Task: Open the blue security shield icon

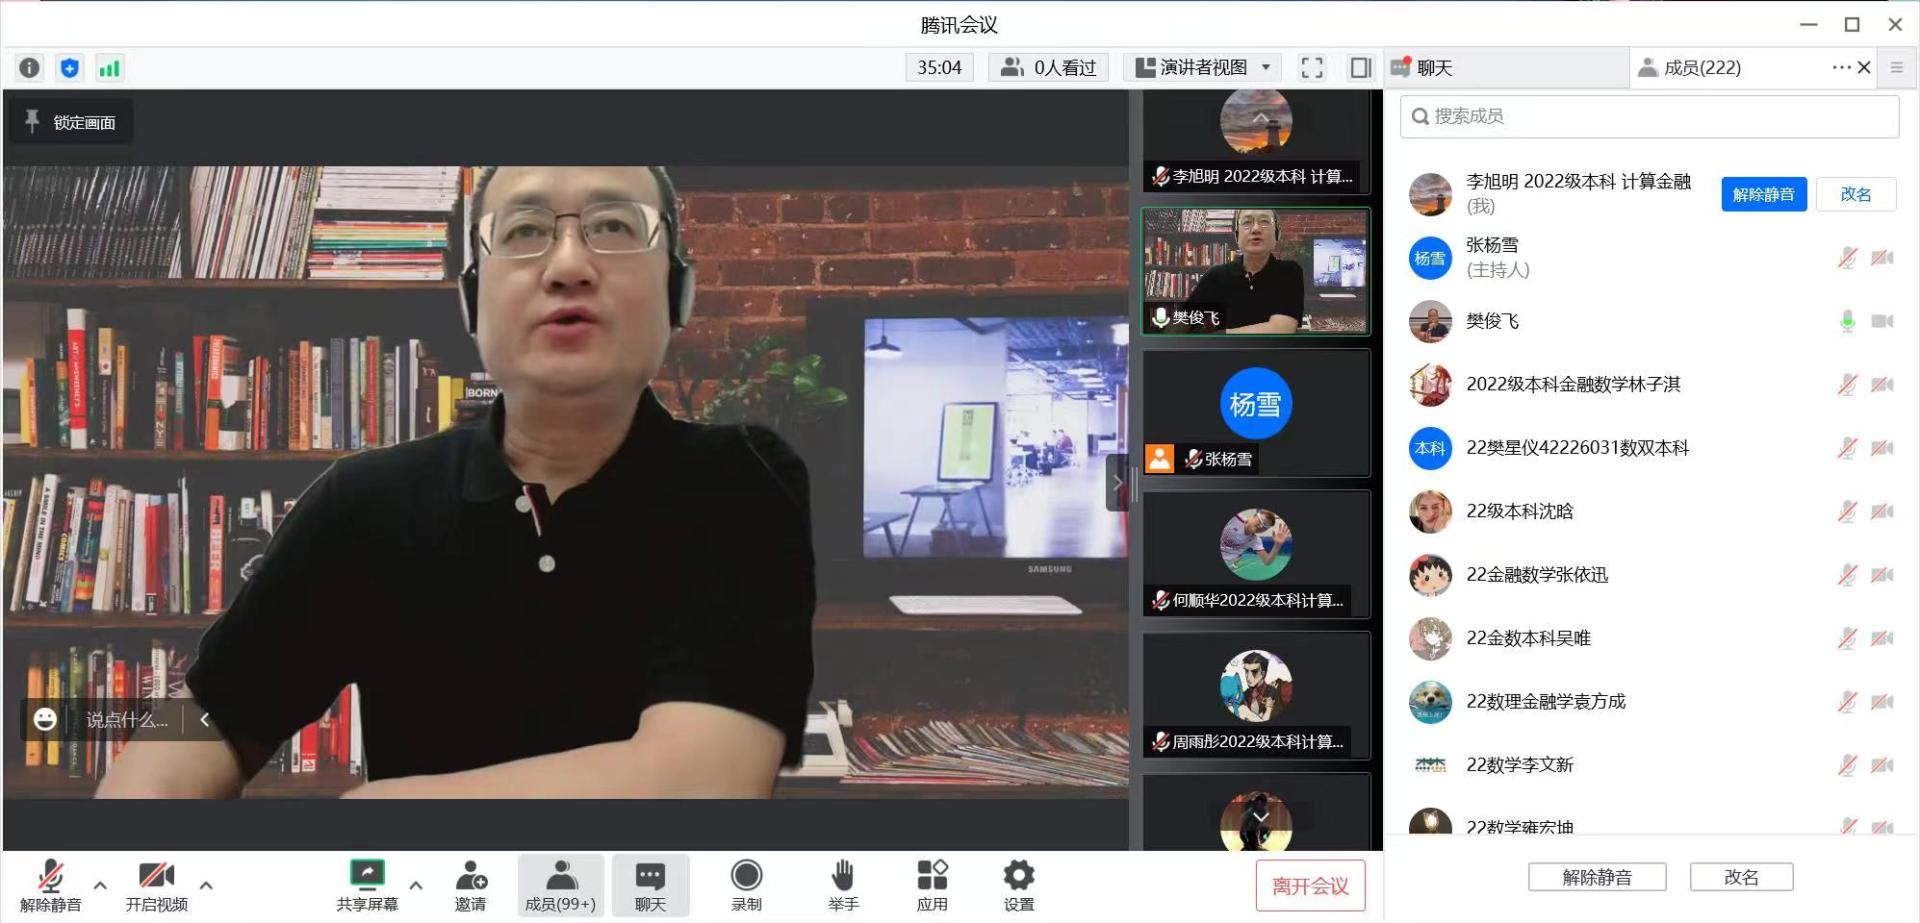Action: tap(69, 68)
